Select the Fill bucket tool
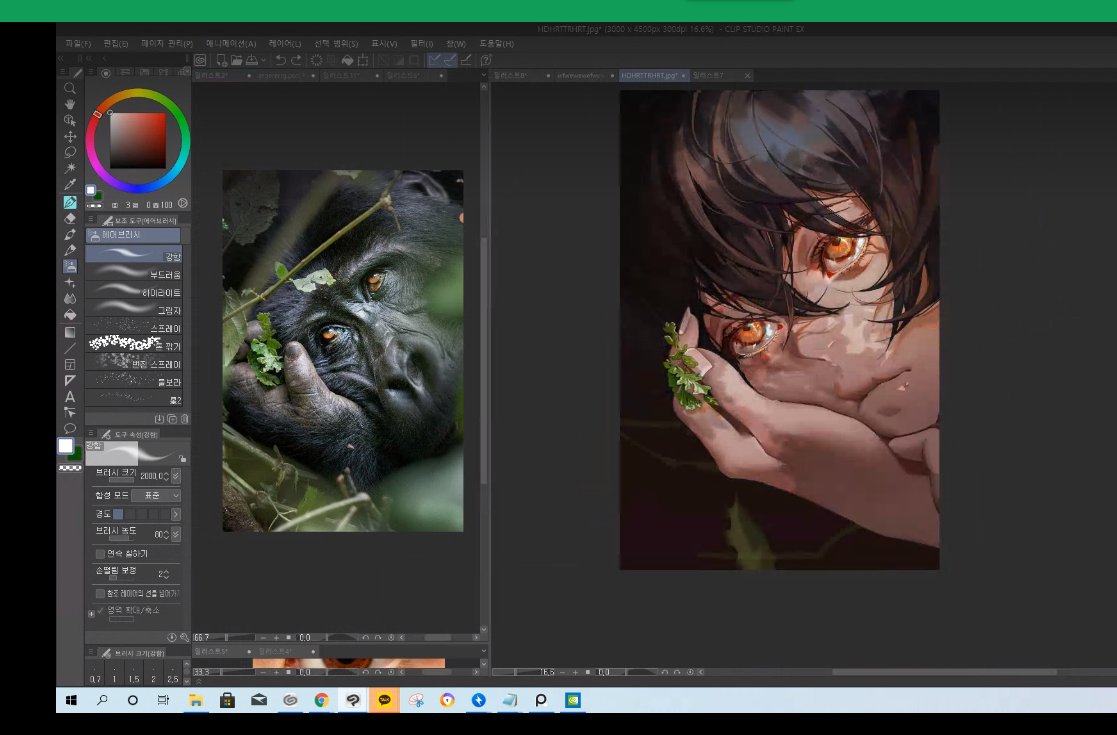Screen dimensions: 1117x735 point(70,315)
